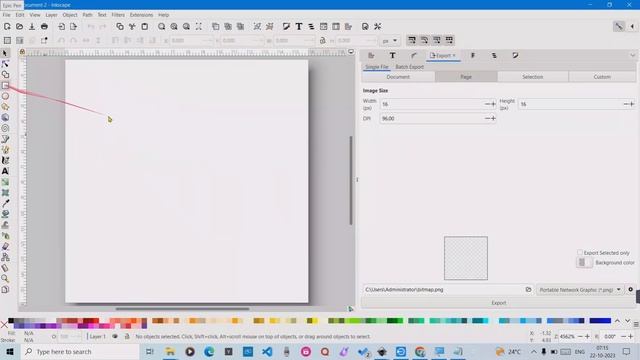Select the Zoom magnifier tool in toolbox

(5, 278)
